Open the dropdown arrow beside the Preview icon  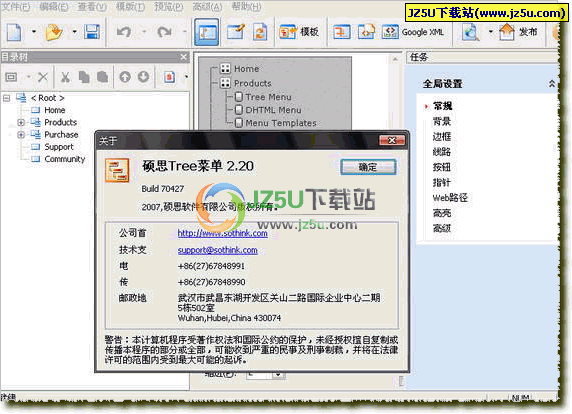click(x=491, y=32)
